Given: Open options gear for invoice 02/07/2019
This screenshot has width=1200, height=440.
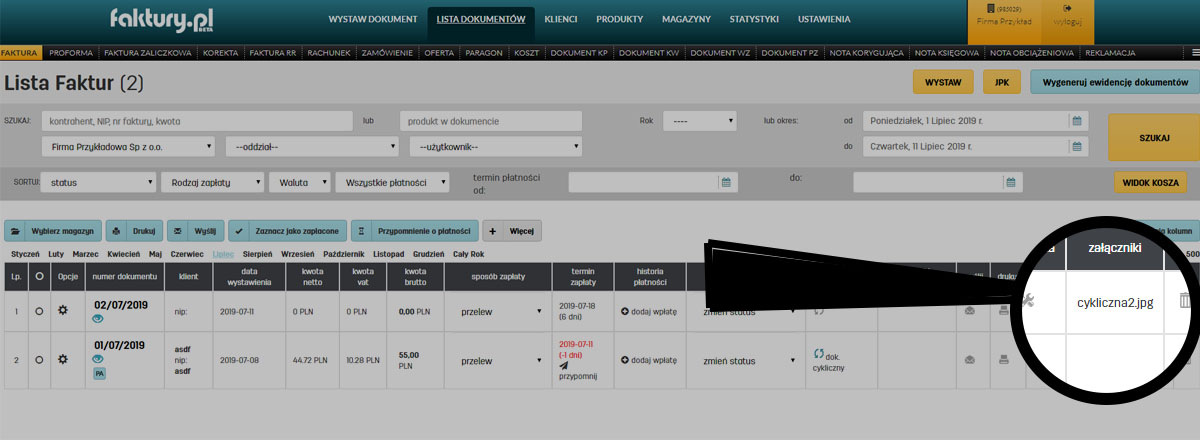Looking at the screenshot, I should point(62,311).
